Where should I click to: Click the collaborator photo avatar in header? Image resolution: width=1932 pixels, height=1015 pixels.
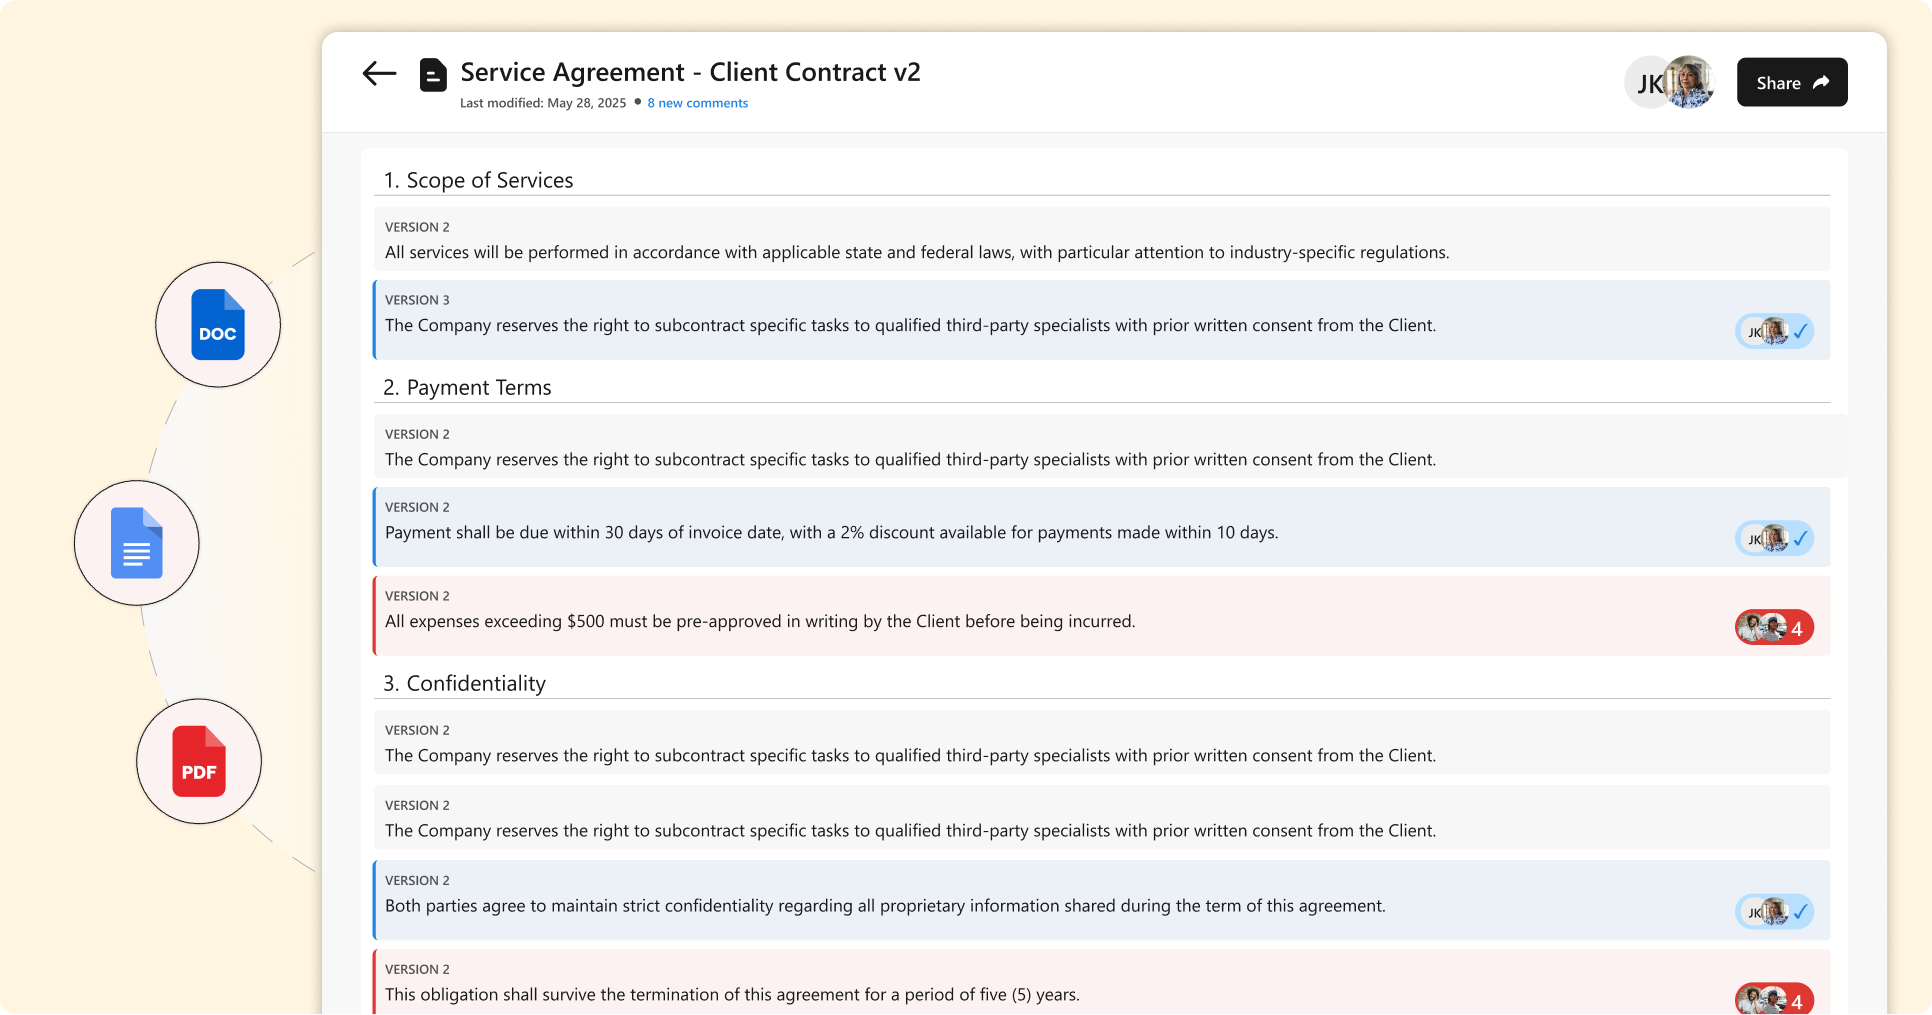(1690, 82)
